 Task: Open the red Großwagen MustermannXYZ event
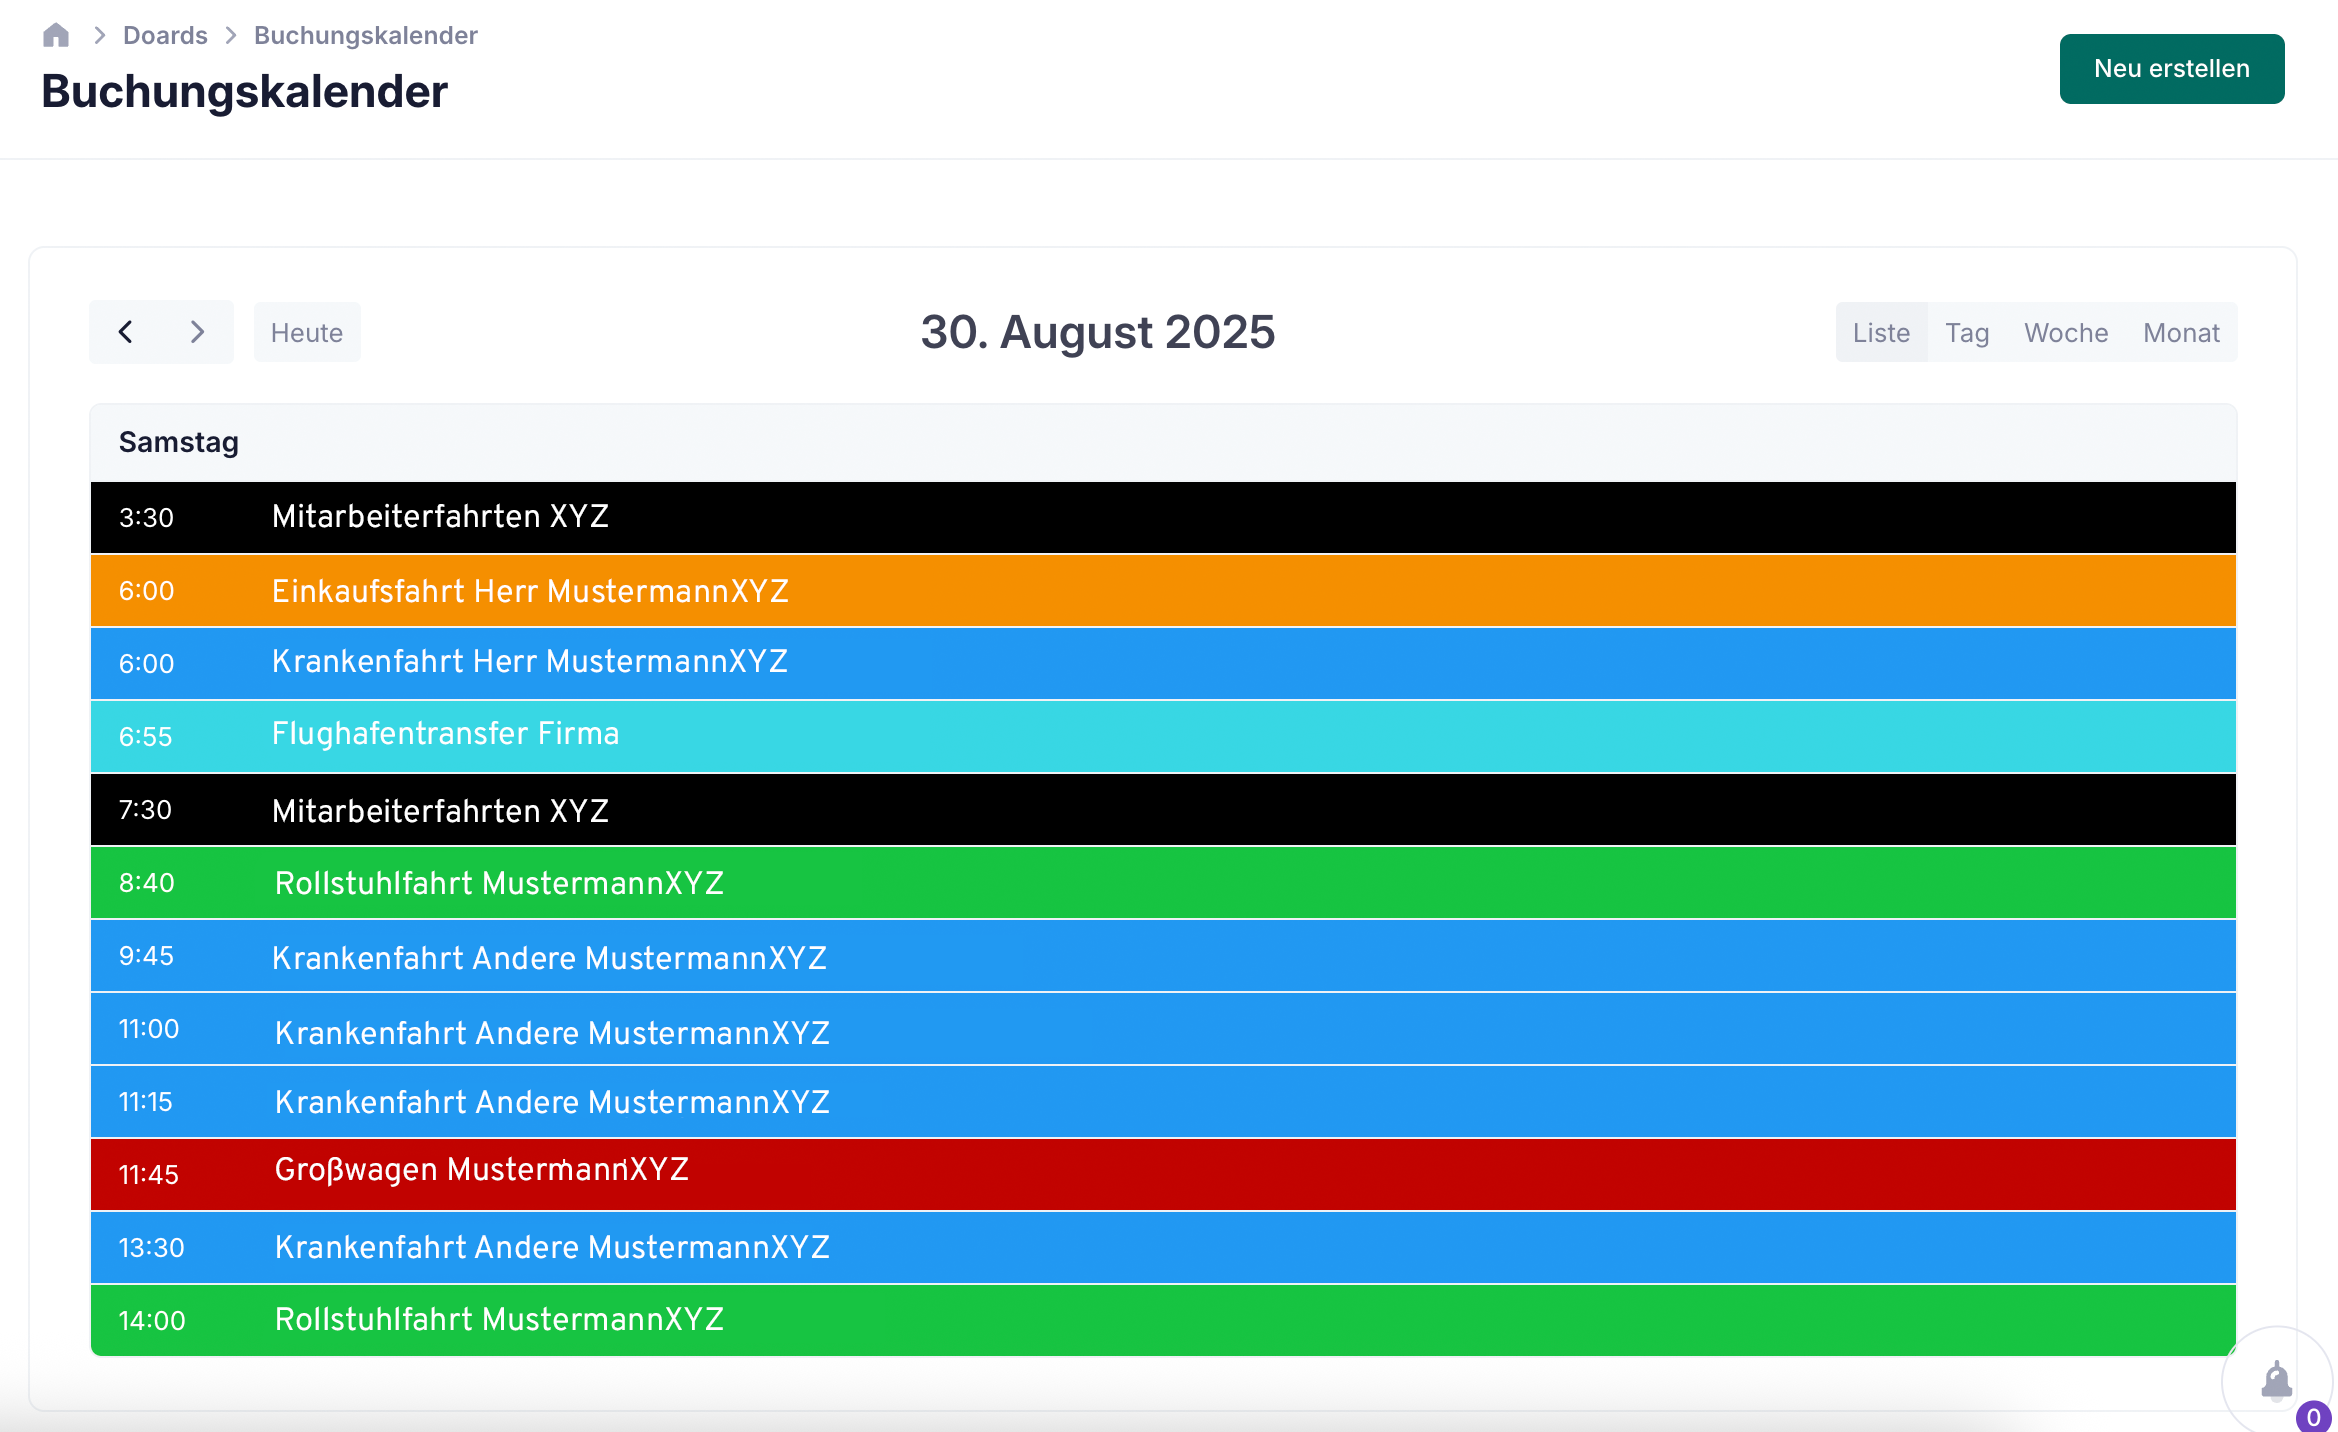481,1171
